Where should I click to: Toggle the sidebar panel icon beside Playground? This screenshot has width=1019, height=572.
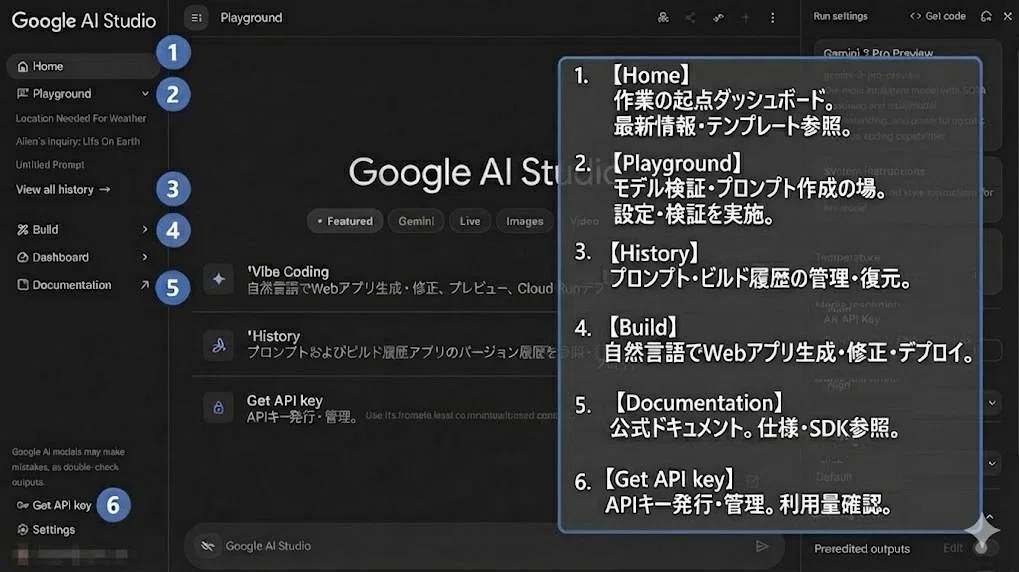196,18
